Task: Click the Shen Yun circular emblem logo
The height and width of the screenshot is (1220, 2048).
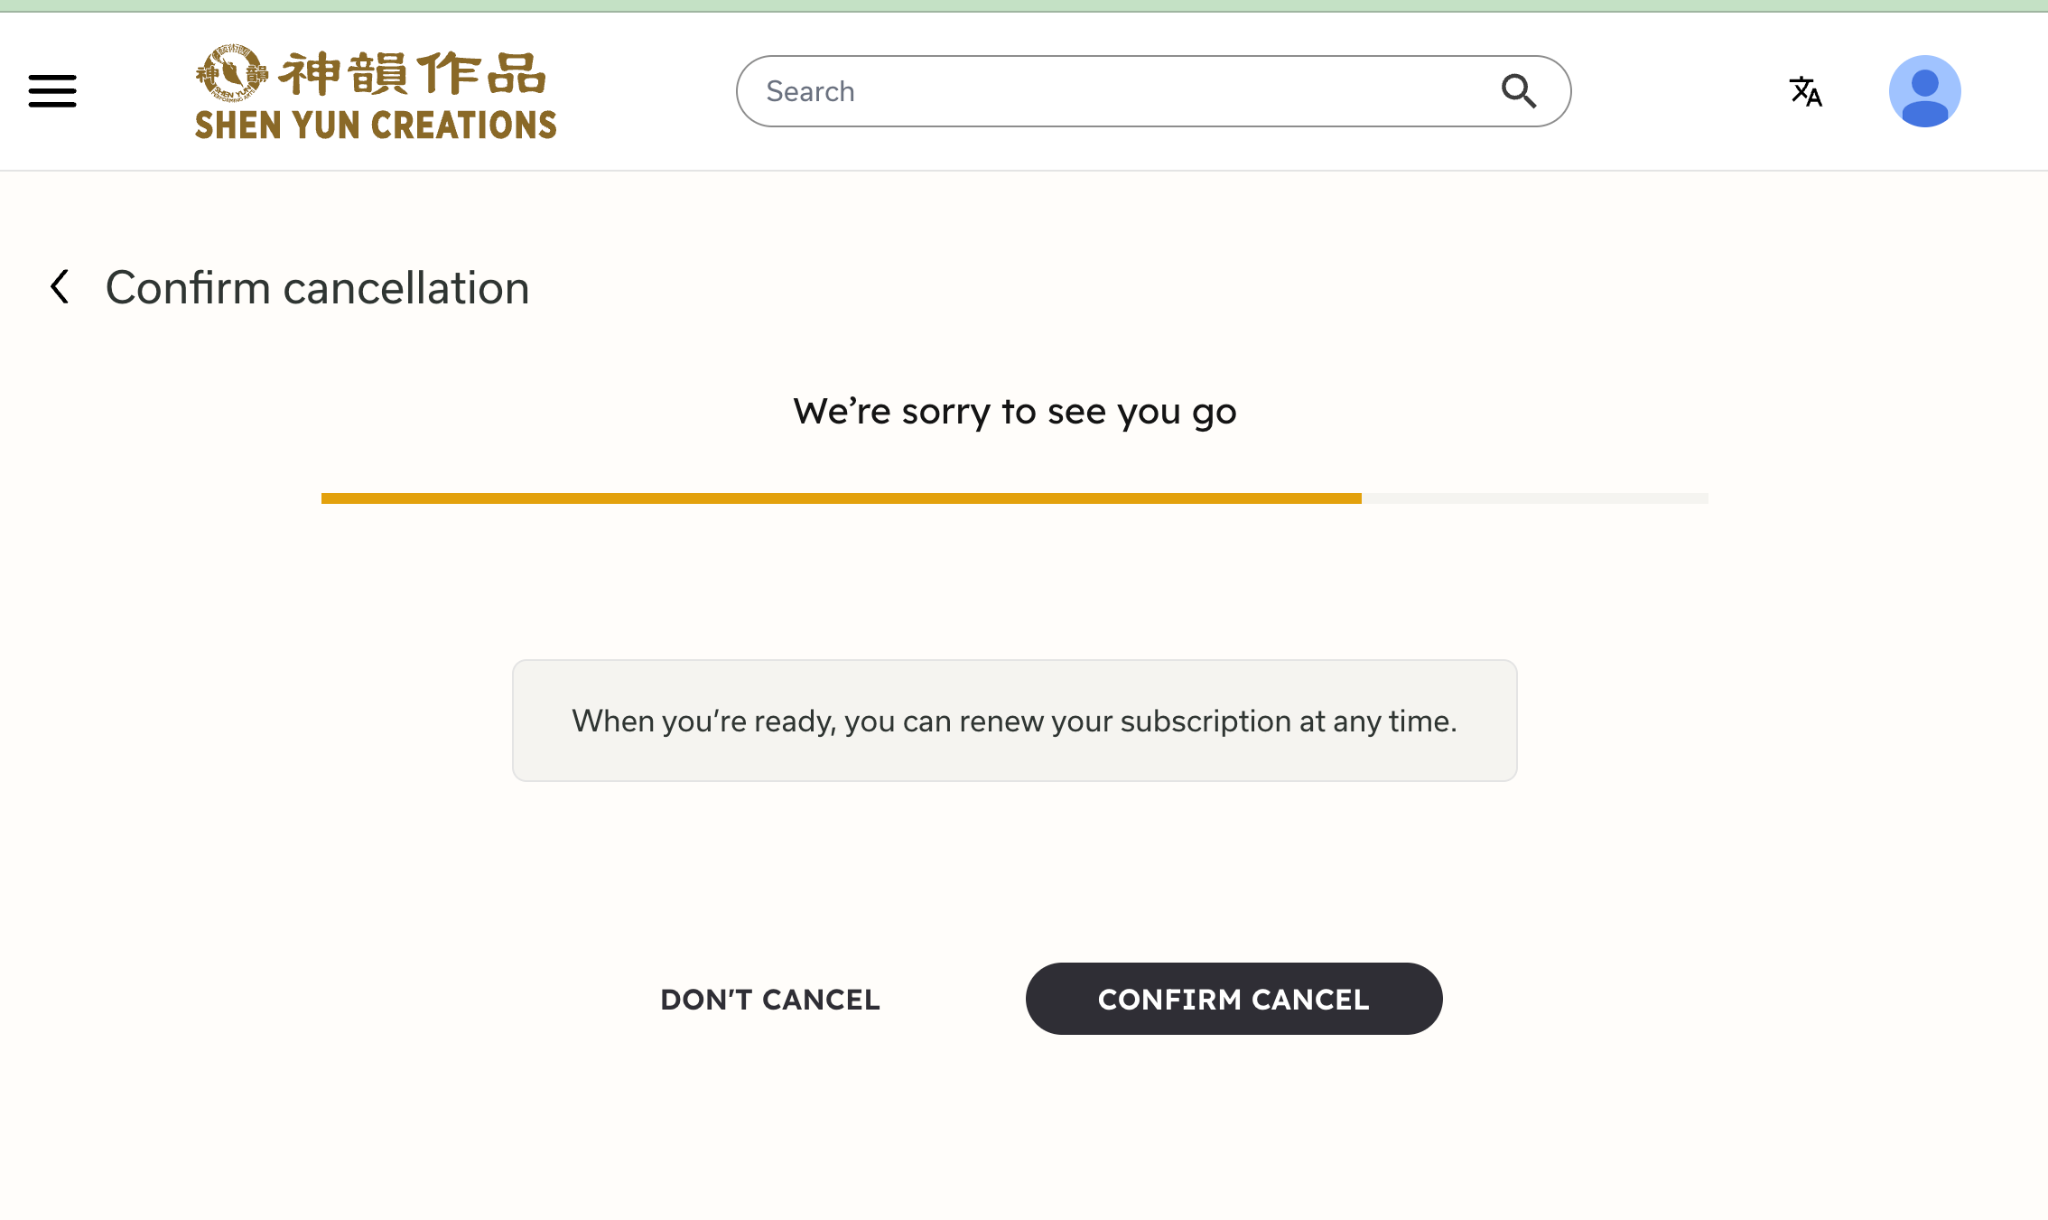Action: point(232,73)
